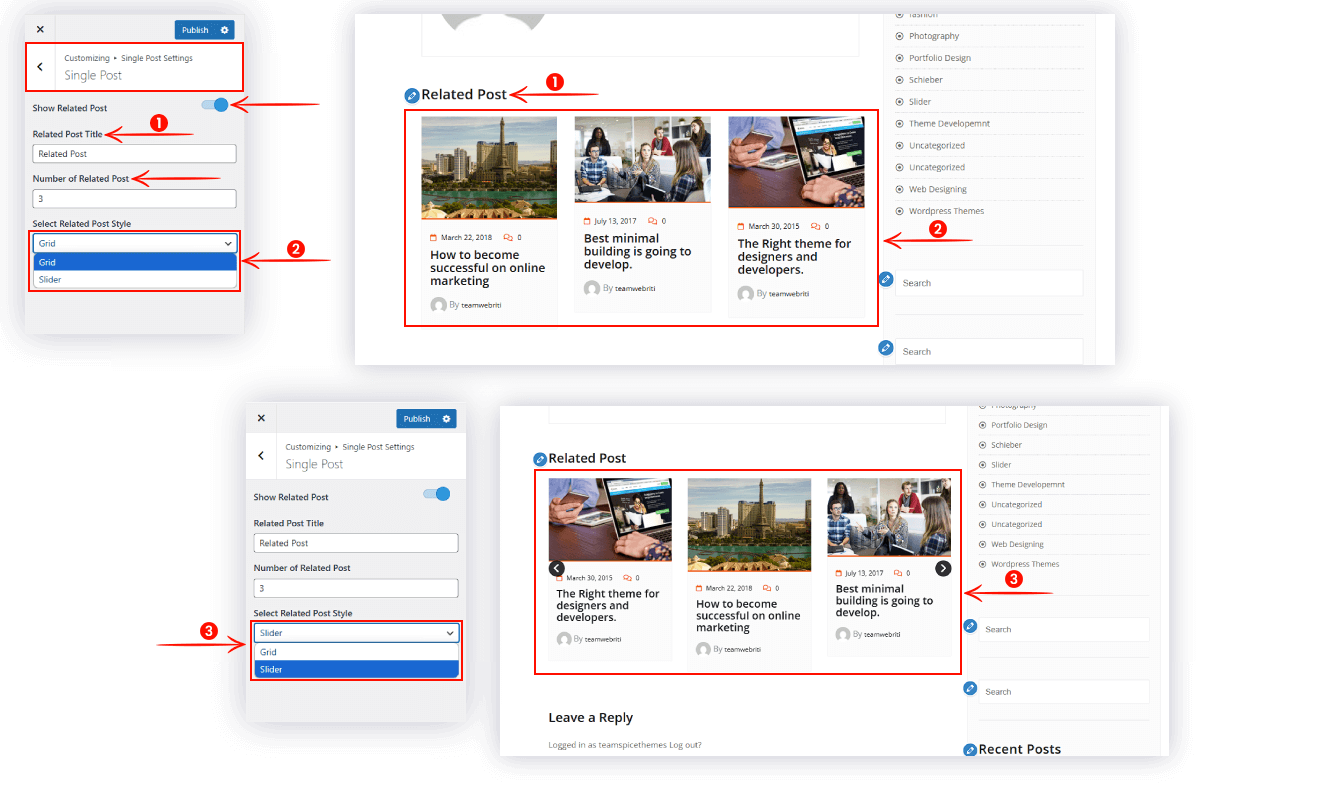Open Portfolio Design category in slider preview sidebar
Screen dimensions: 1330x804
coord(1019,425)
